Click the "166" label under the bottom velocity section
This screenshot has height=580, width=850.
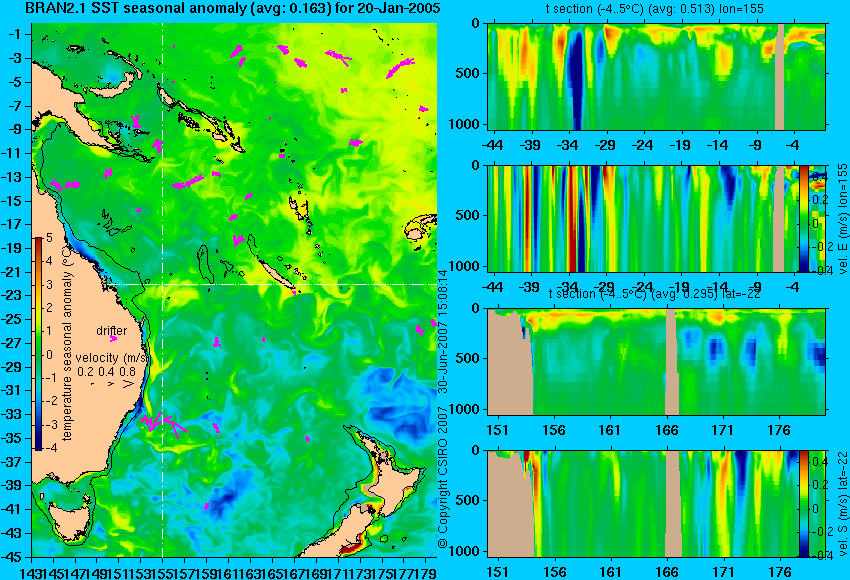click(667, 572)
